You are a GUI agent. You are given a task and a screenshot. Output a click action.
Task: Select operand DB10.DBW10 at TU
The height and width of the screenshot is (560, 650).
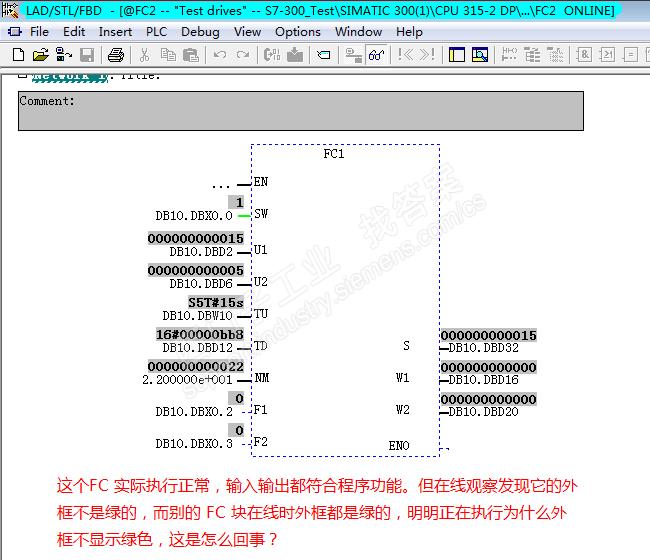click(x=197, y=316)
